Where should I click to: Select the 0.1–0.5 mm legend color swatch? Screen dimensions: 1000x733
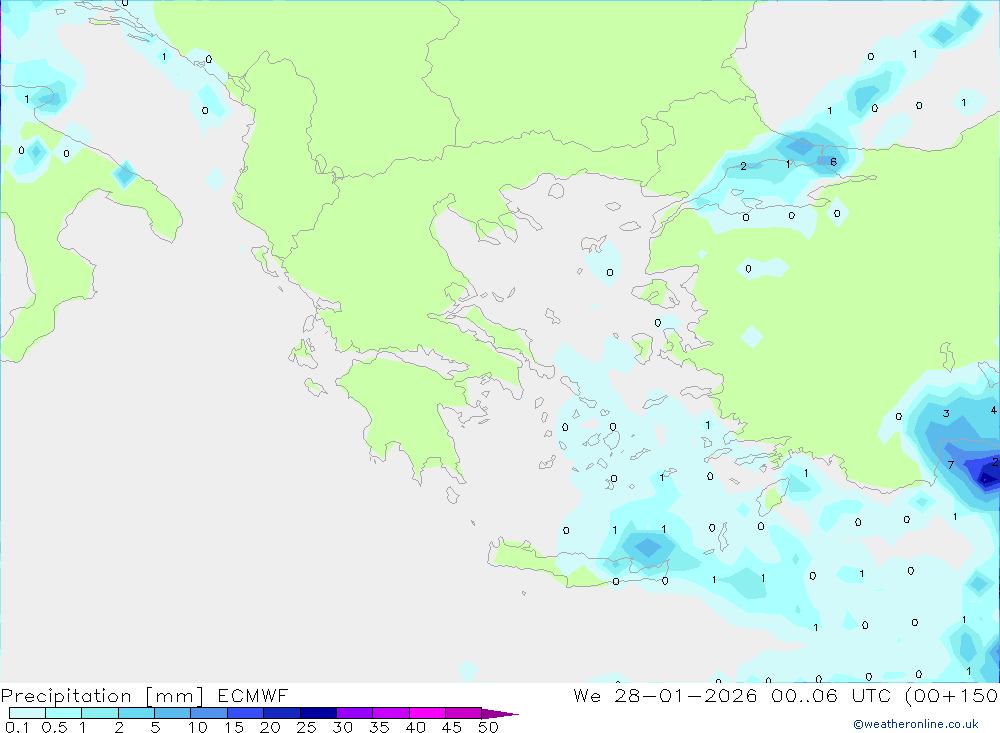click(27, 713)
